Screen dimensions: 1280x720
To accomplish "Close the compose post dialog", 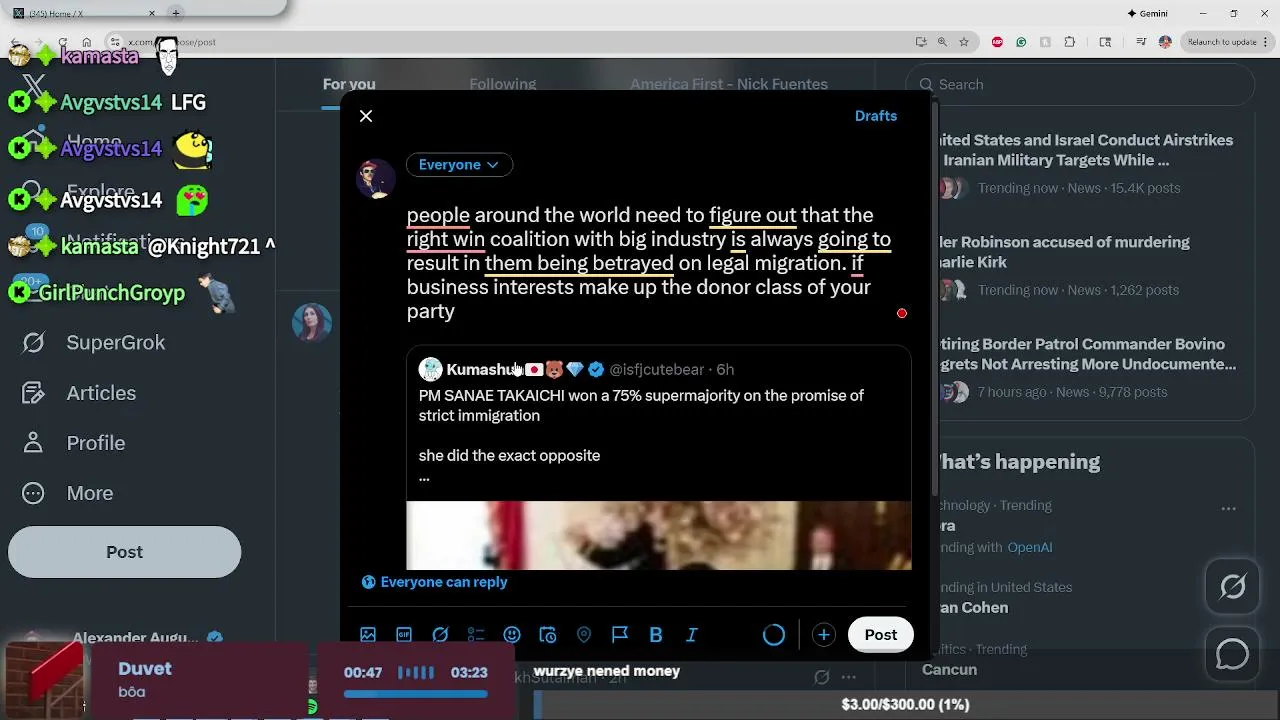I will (x=366, y=116).
